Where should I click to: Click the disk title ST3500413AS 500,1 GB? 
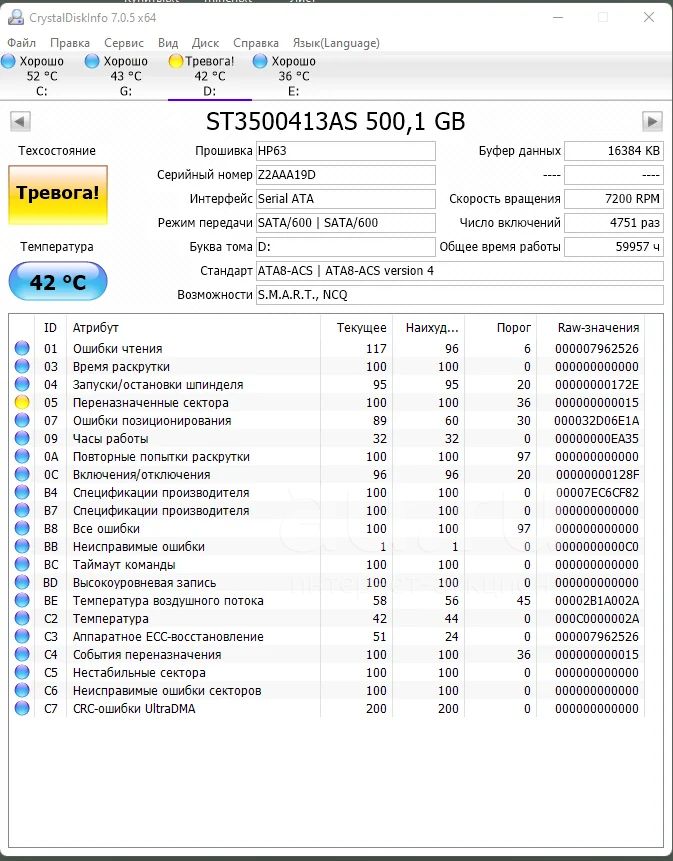pyautogui.click(x=335, y=121)
